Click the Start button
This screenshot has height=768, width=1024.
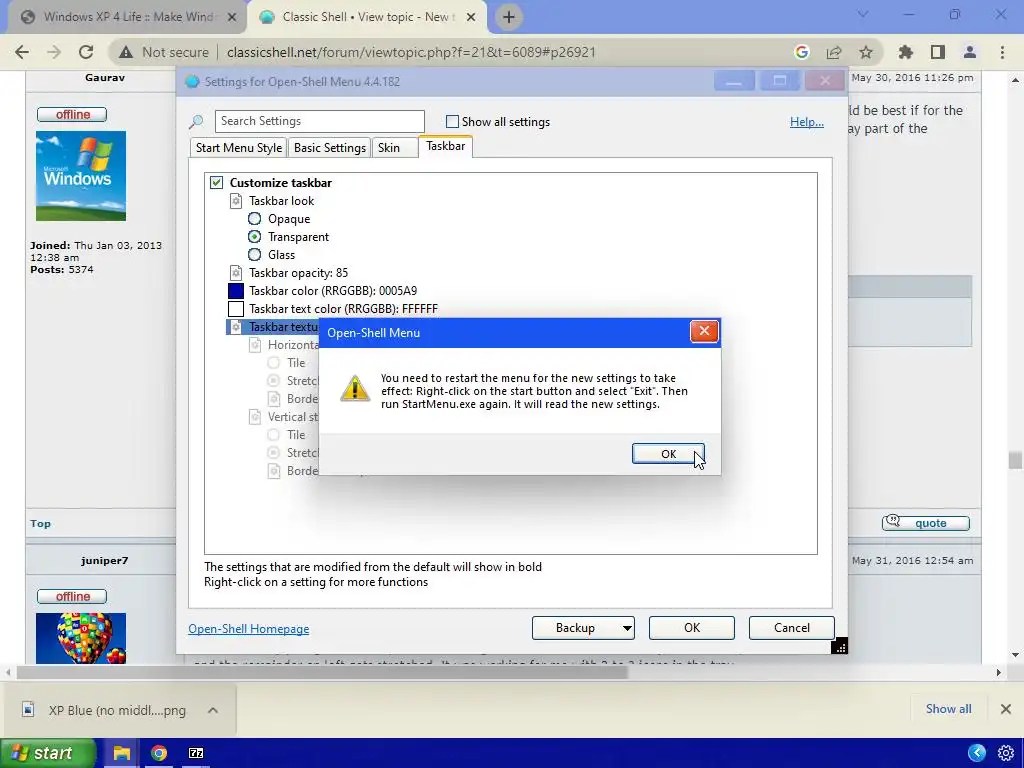point(47,753)
